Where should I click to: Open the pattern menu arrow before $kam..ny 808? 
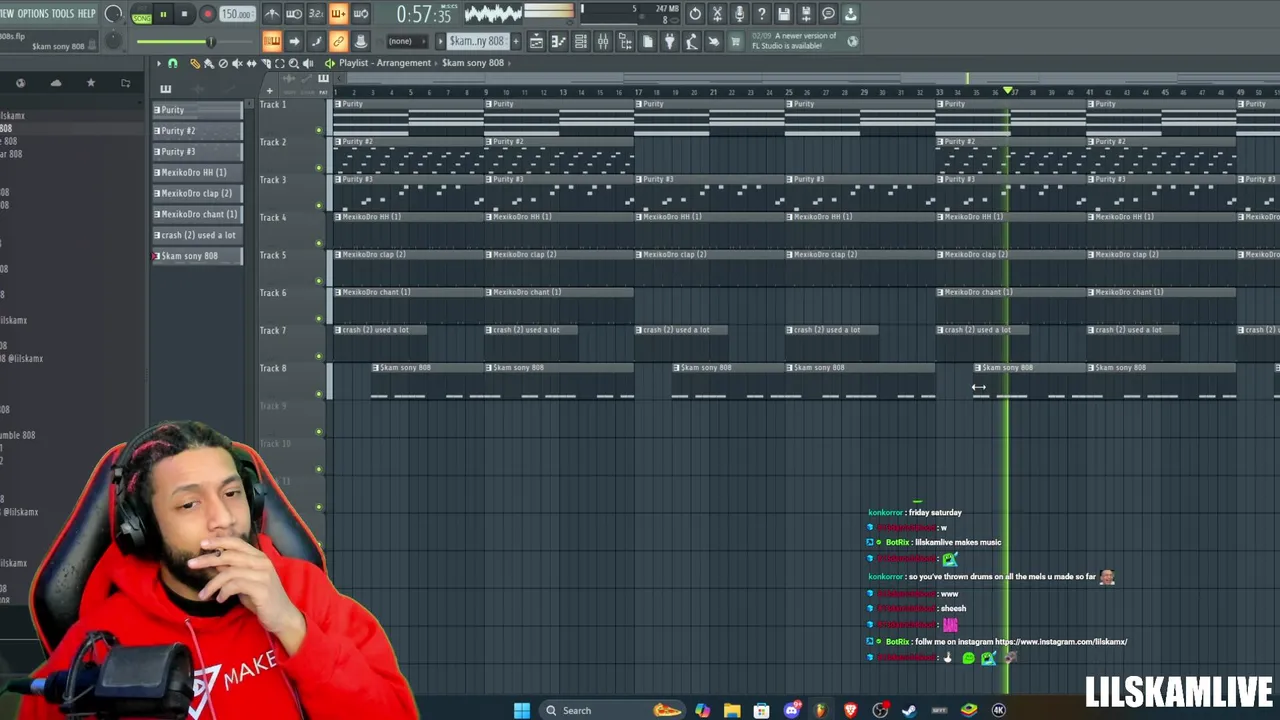(x=440, y=41)
